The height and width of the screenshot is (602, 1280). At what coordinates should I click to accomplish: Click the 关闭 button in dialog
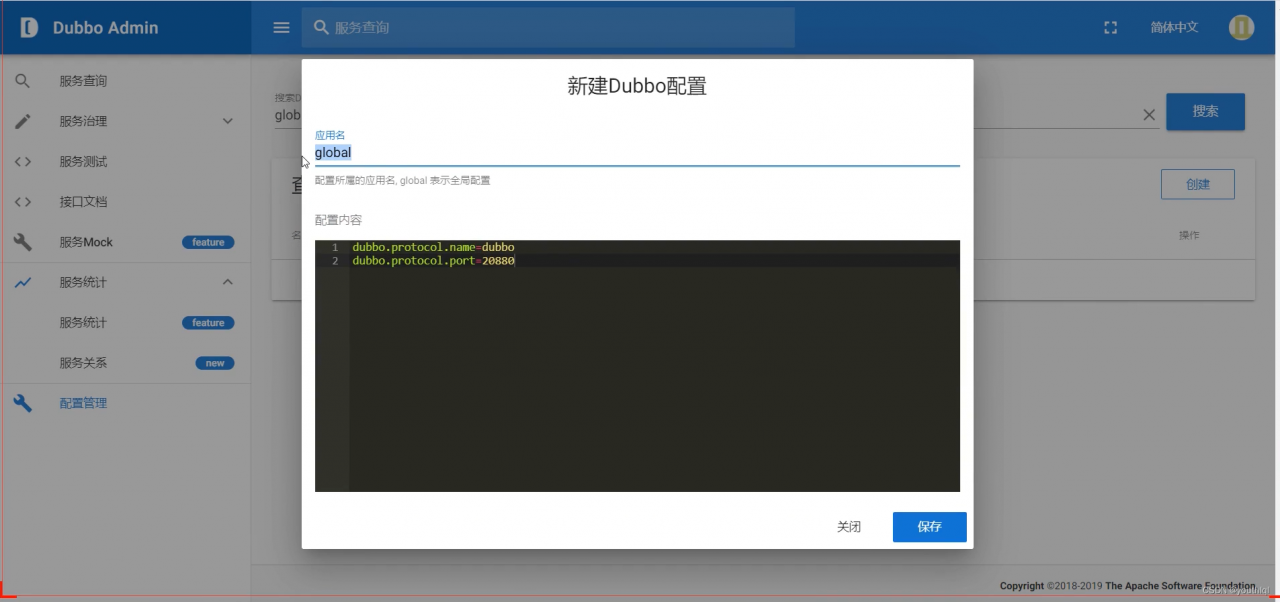(849, 526)
